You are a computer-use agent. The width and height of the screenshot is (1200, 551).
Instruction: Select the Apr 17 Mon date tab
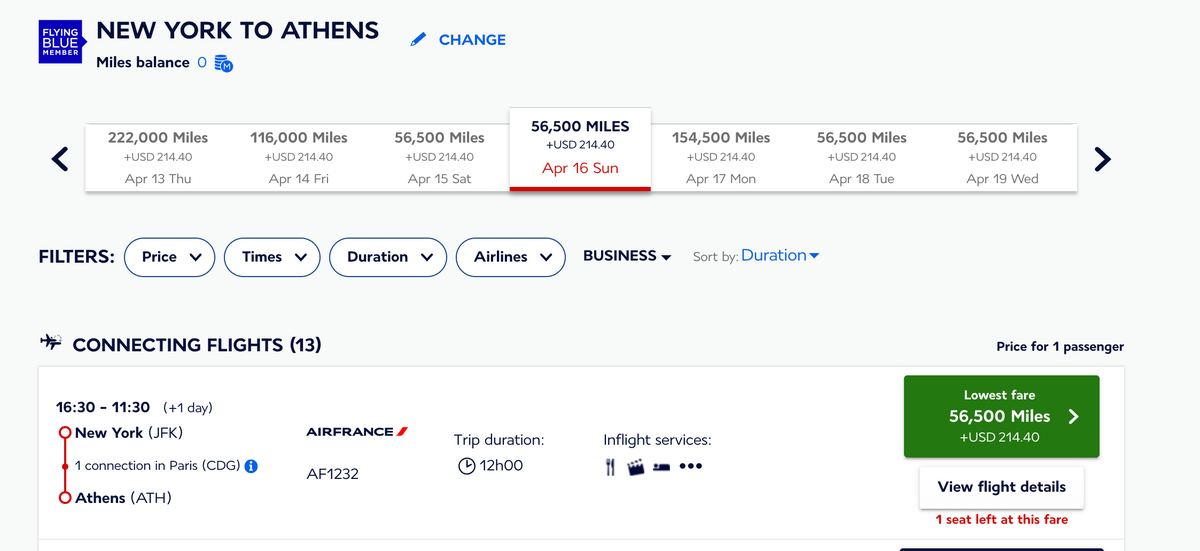(720, 158)
